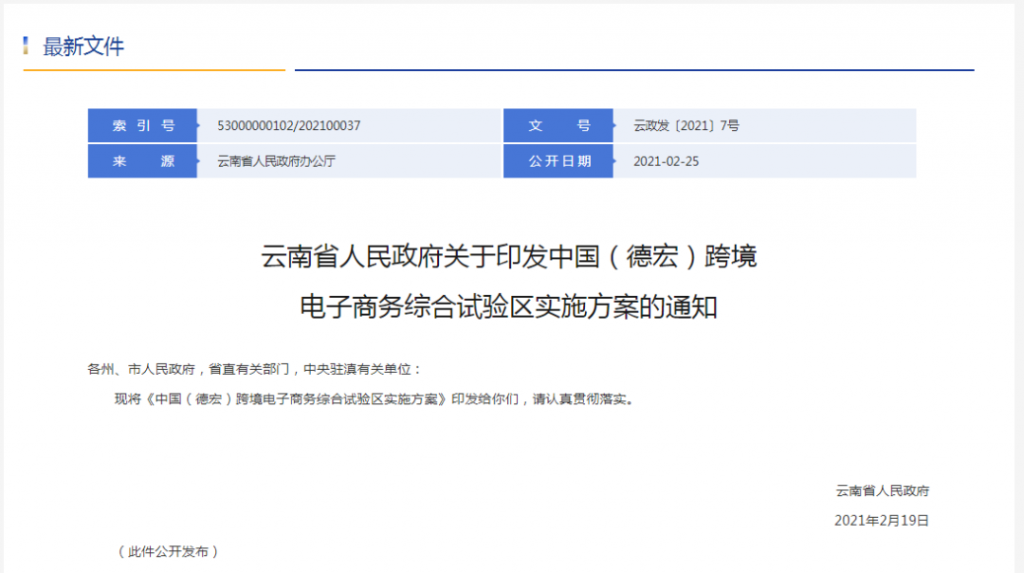The width and height of the screenshot is (1024, 573).
Task: Click the body sentence beginning 现将《中国（德宏）
Action: pos(375,399)
